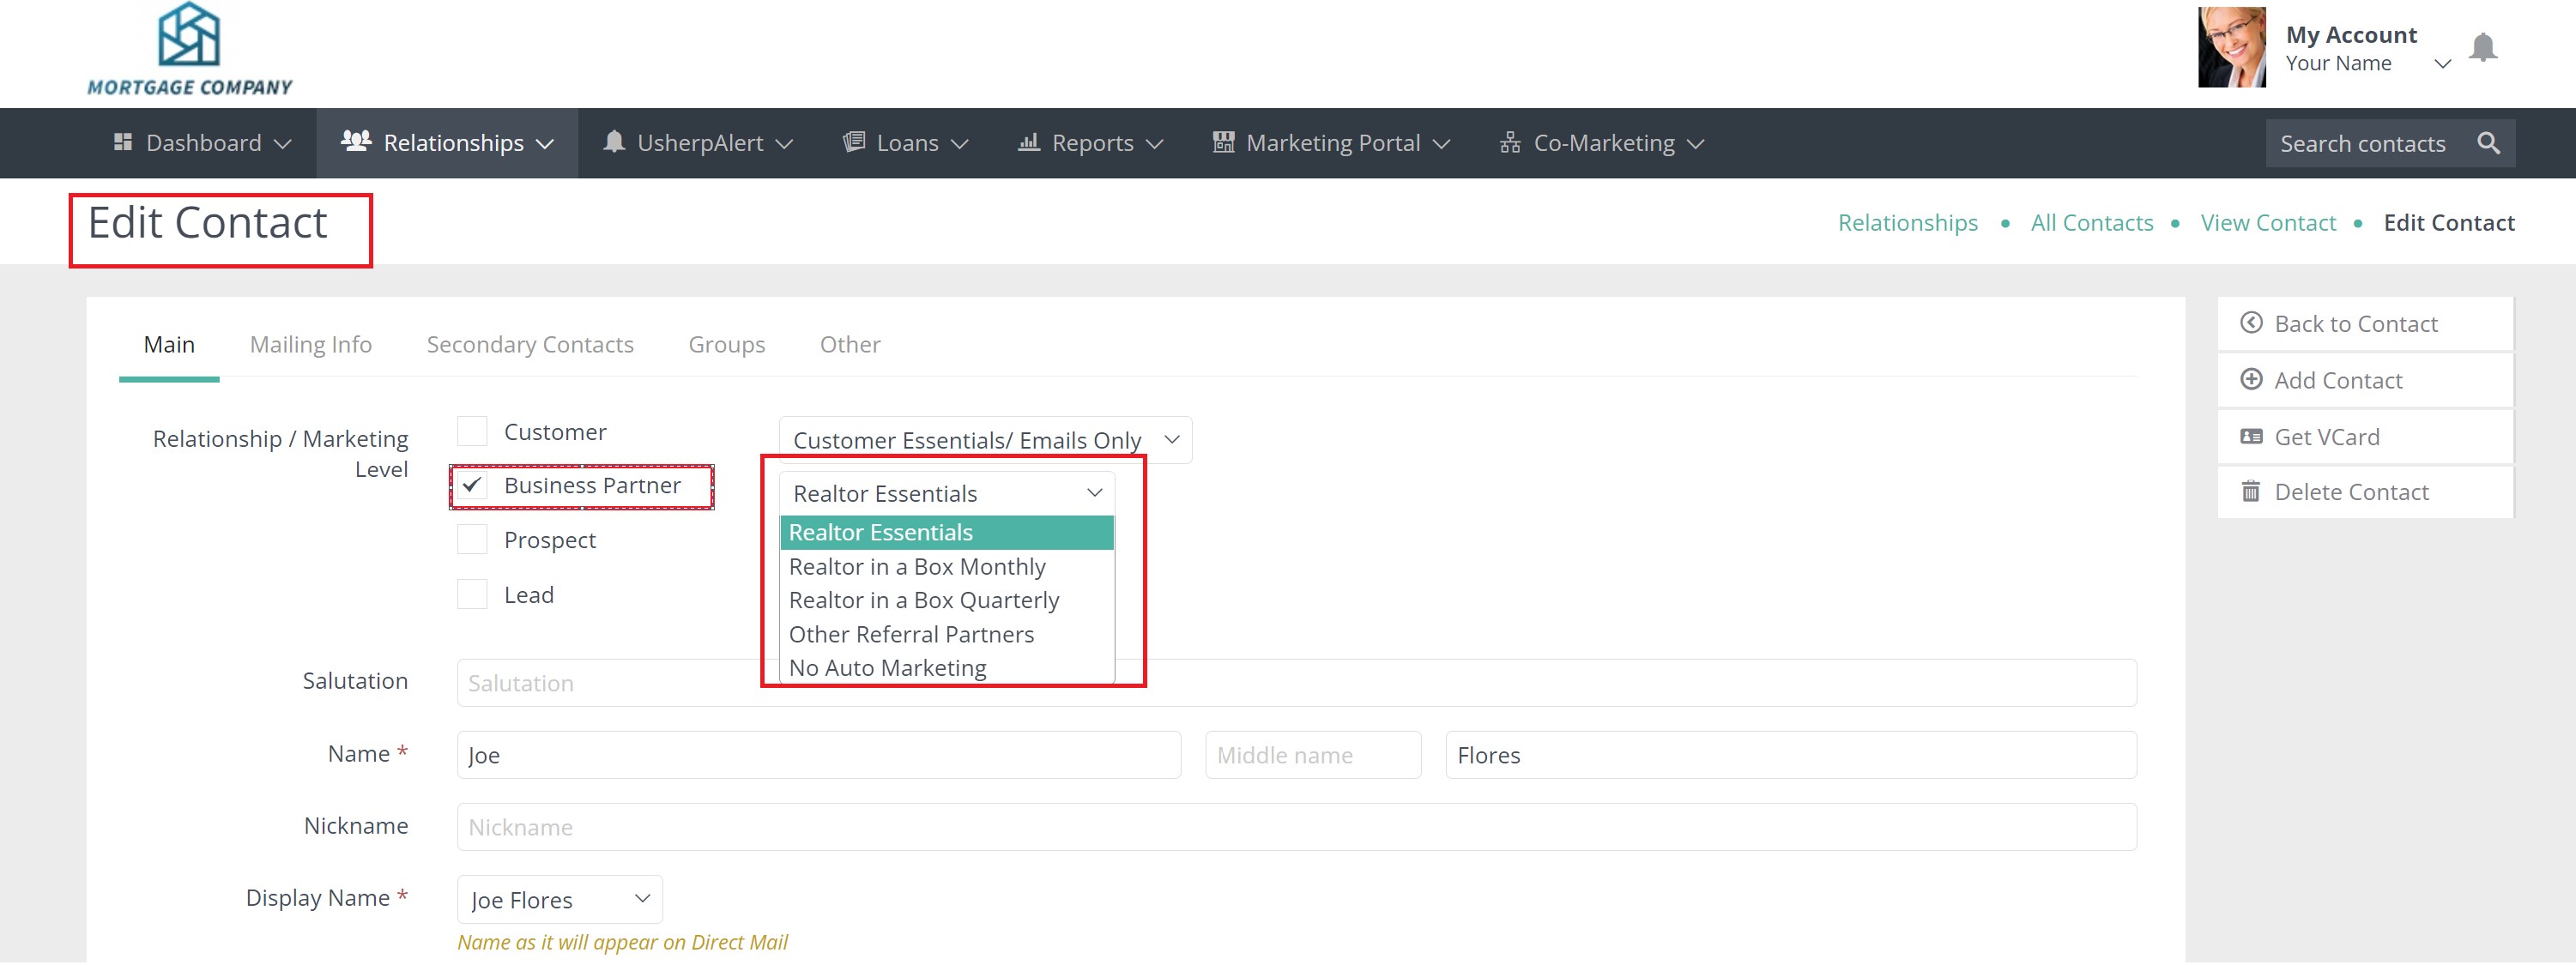
Task: Tick the Lead checkbox
Action: click(x=472, y=595)
